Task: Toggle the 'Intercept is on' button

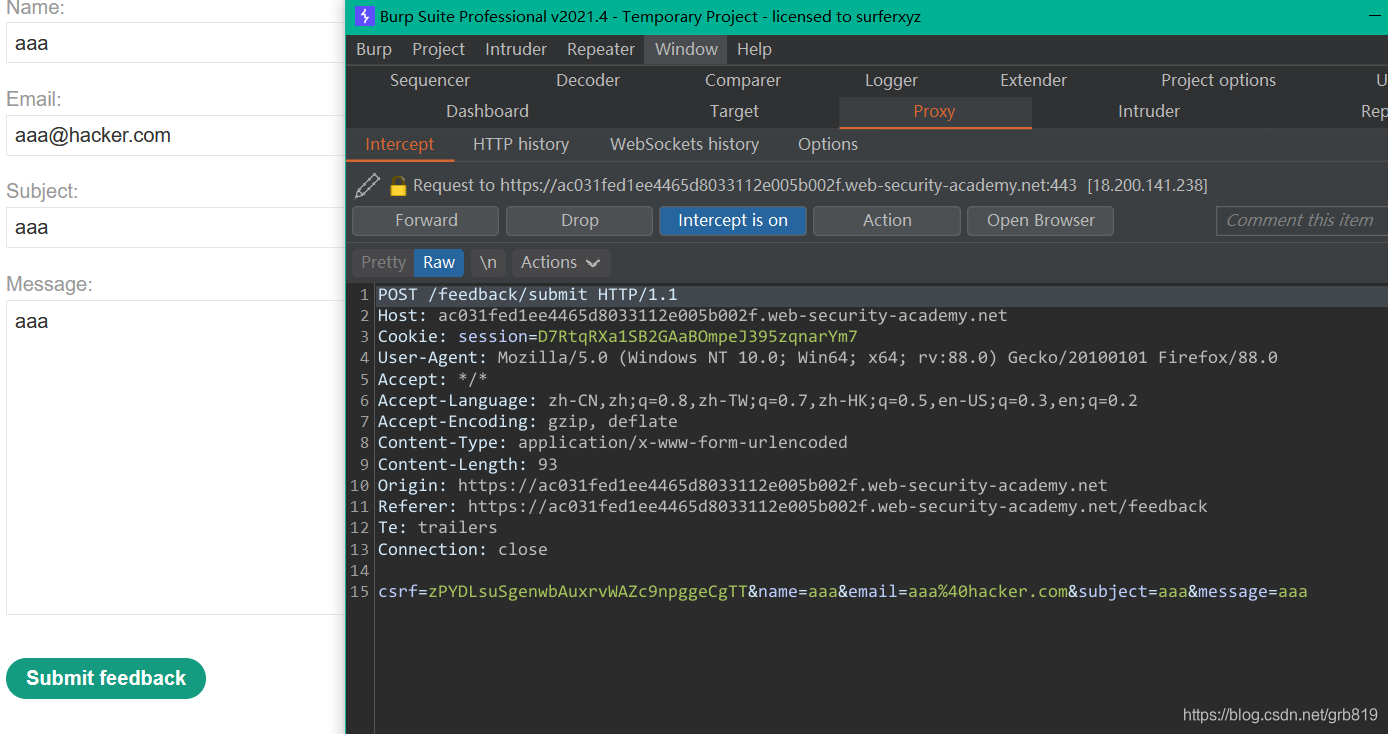Action: (x=733, y=220)
